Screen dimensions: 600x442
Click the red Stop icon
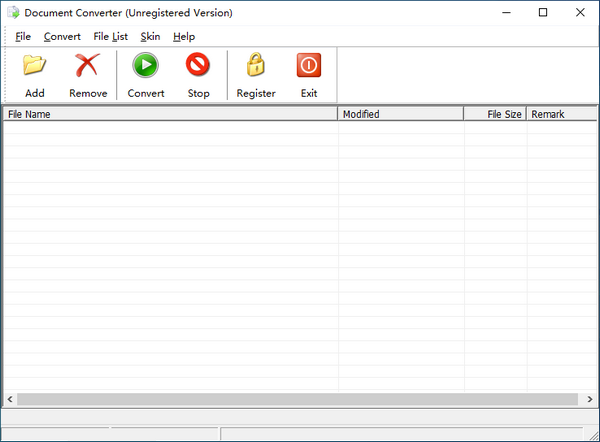point(198,66)
